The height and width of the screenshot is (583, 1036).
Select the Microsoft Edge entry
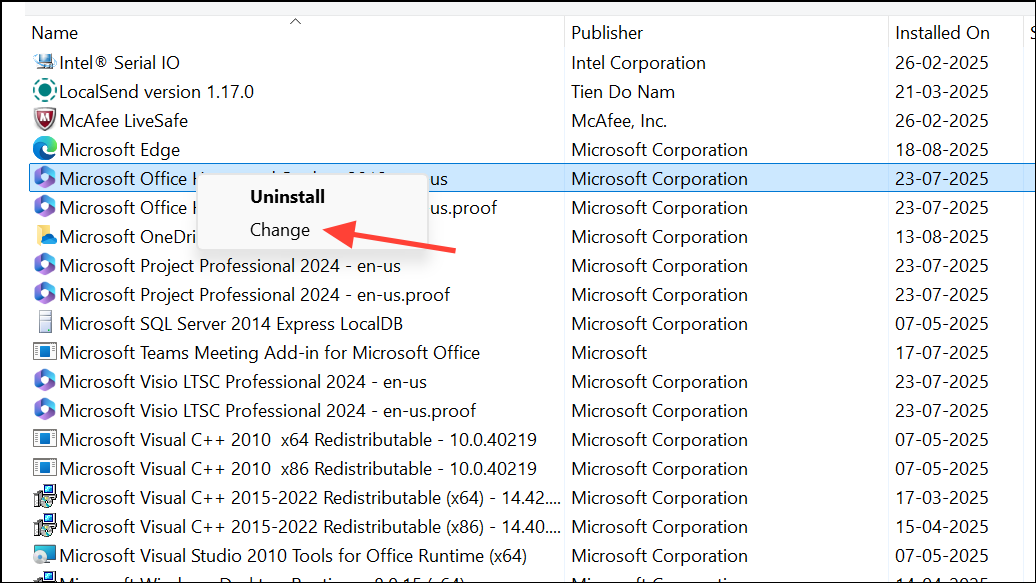[120, 149]
